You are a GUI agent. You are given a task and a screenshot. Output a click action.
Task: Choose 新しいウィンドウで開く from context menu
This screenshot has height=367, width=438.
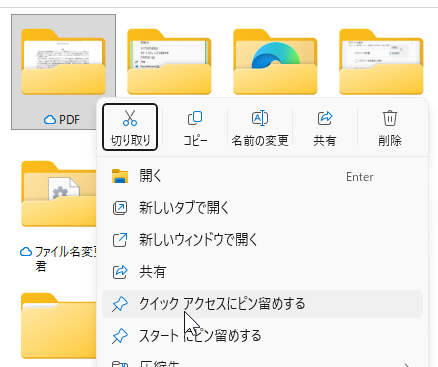[x=262, y=240]
